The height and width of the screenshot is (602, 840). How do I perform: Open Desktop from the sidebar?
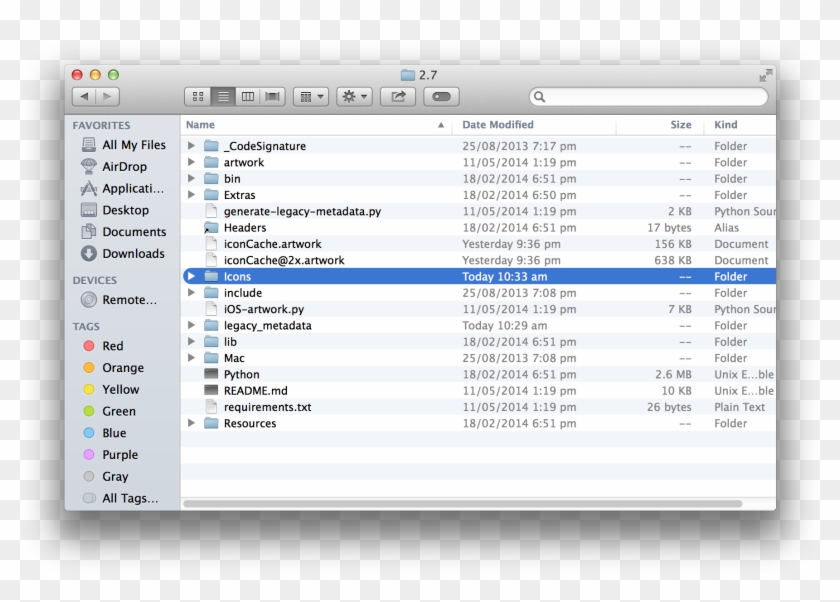coord(117,210)
